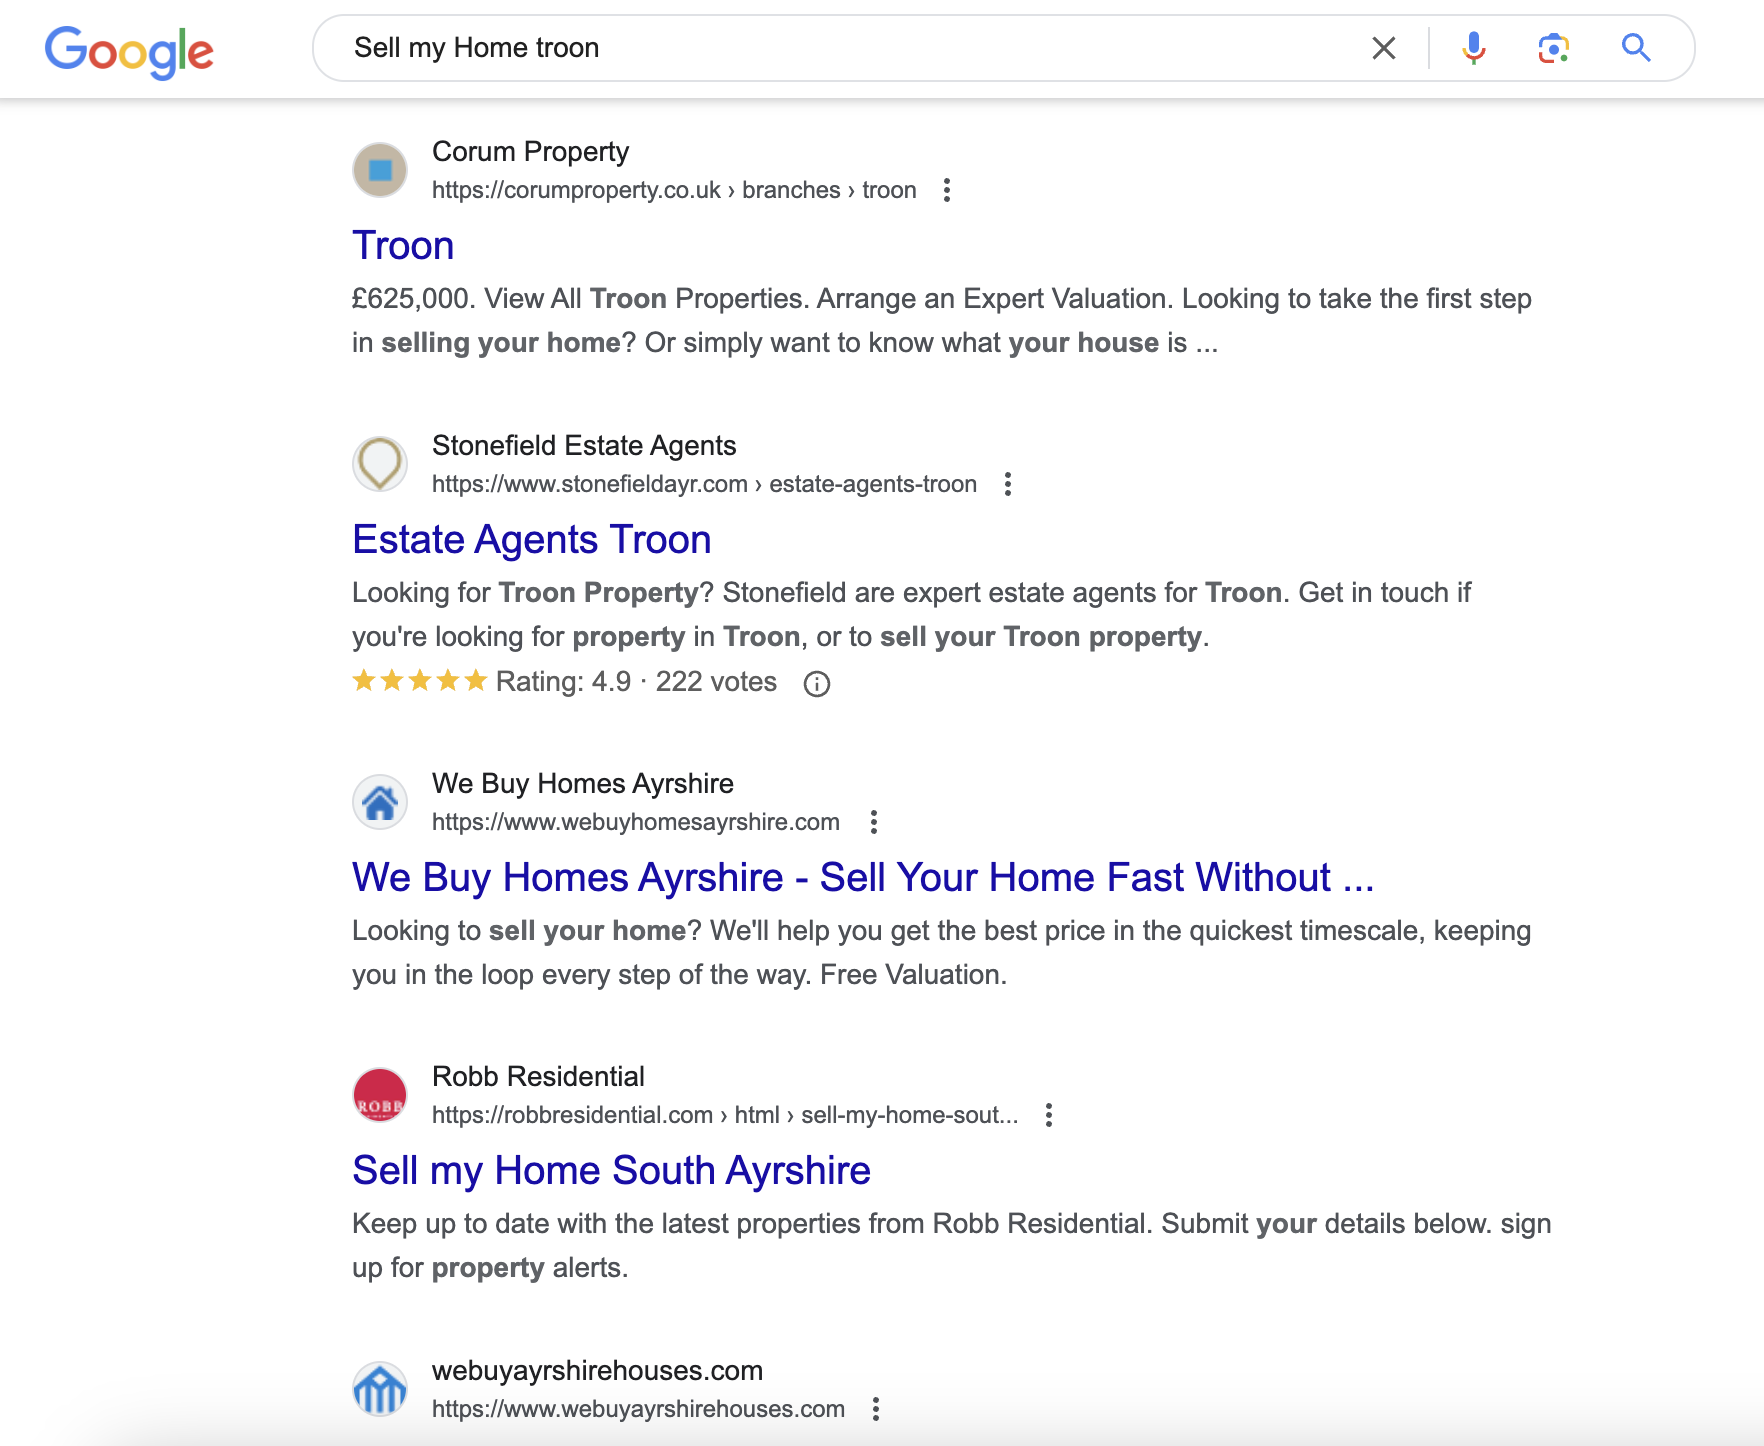Open more options for We Buy Homes Ayrshire

874,822
